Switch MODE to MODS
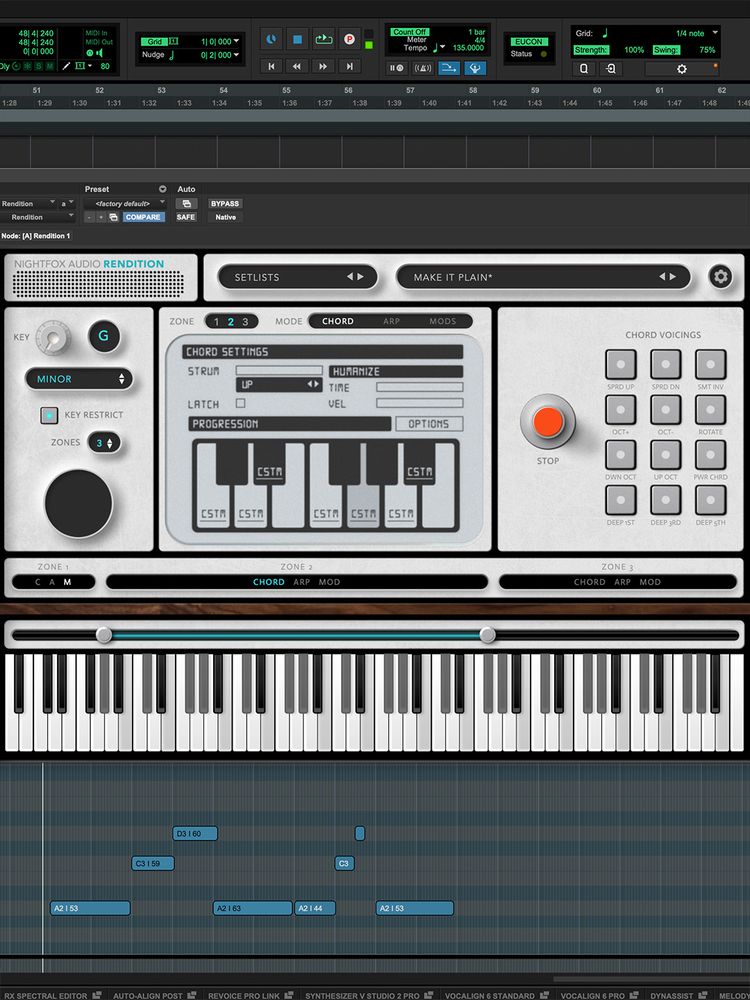 click(443, 321)
